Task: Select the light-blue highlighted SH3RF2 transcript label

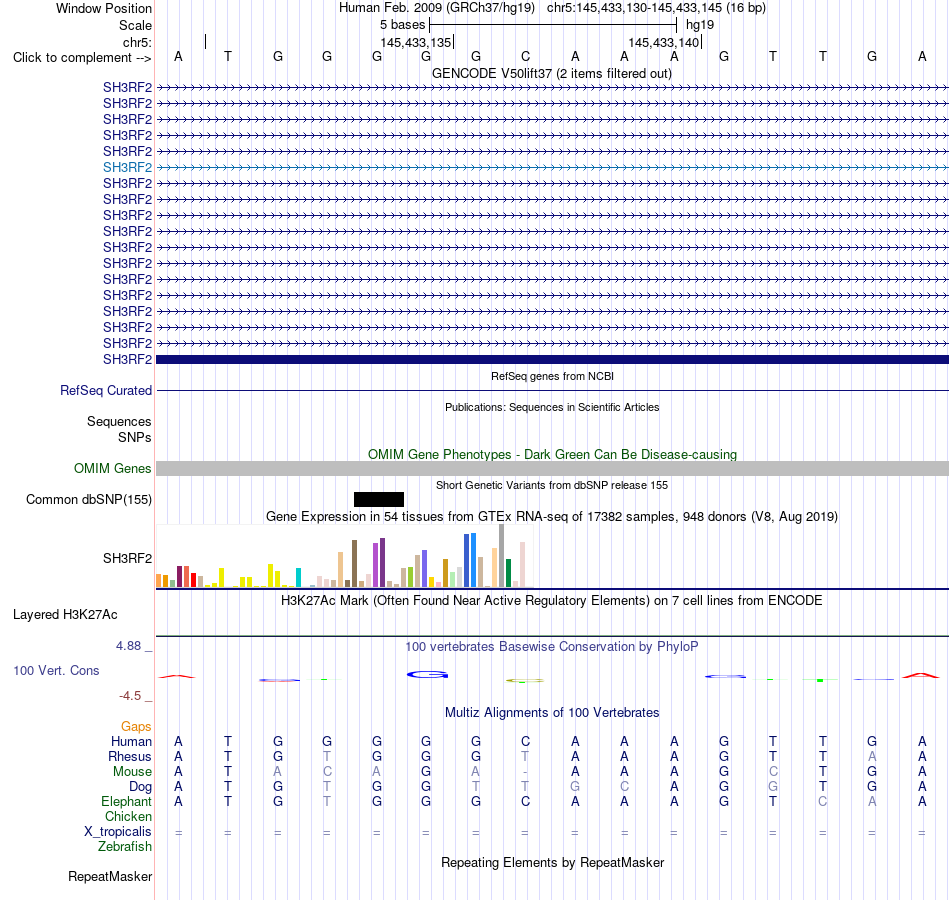Action: (x=127, y=167)
